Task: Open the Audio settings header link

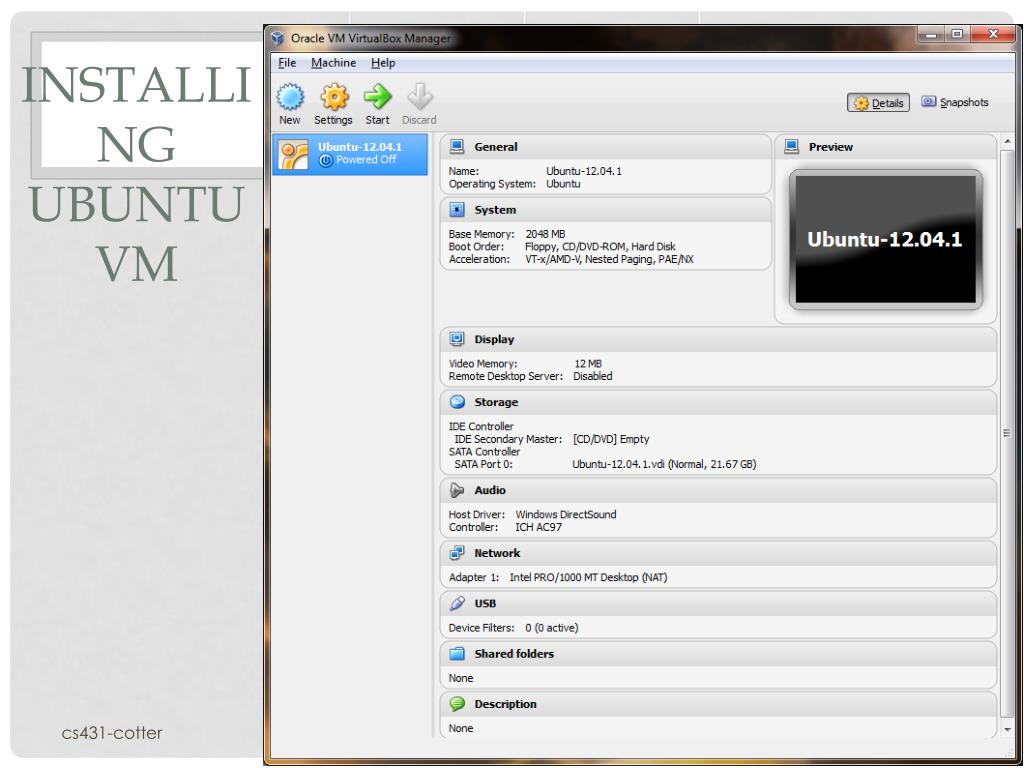Action: (490, 490)
